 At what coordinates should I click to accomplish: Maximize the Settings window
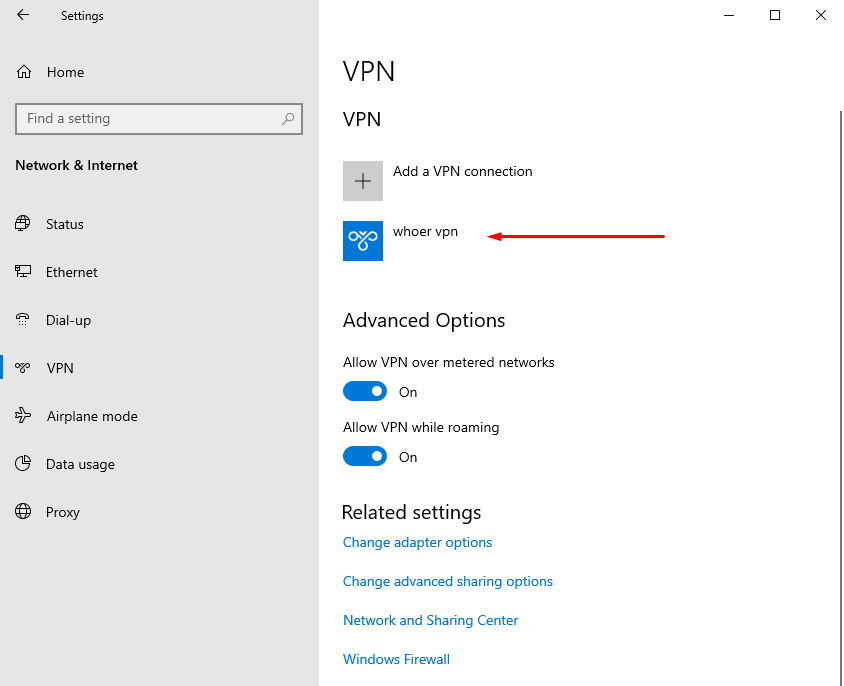[x=775, y=15]
